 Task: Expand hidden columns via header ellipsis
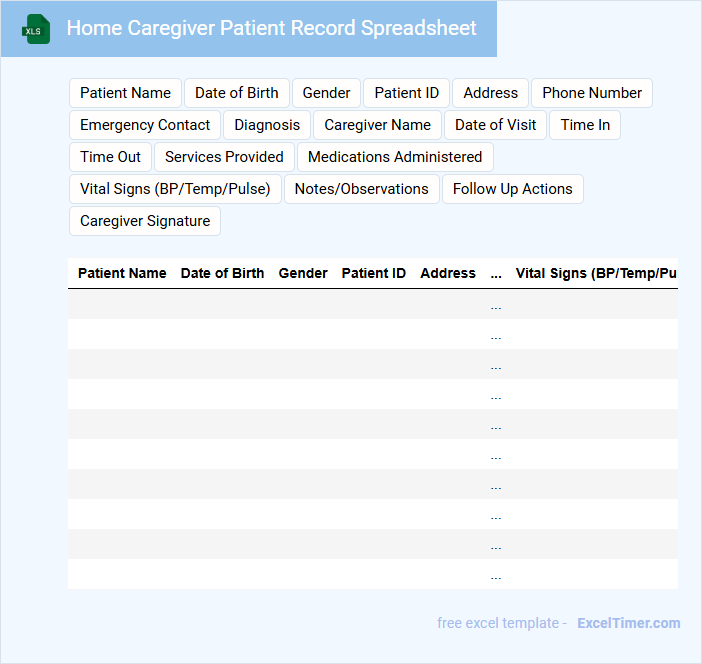(x=496, y=273)
